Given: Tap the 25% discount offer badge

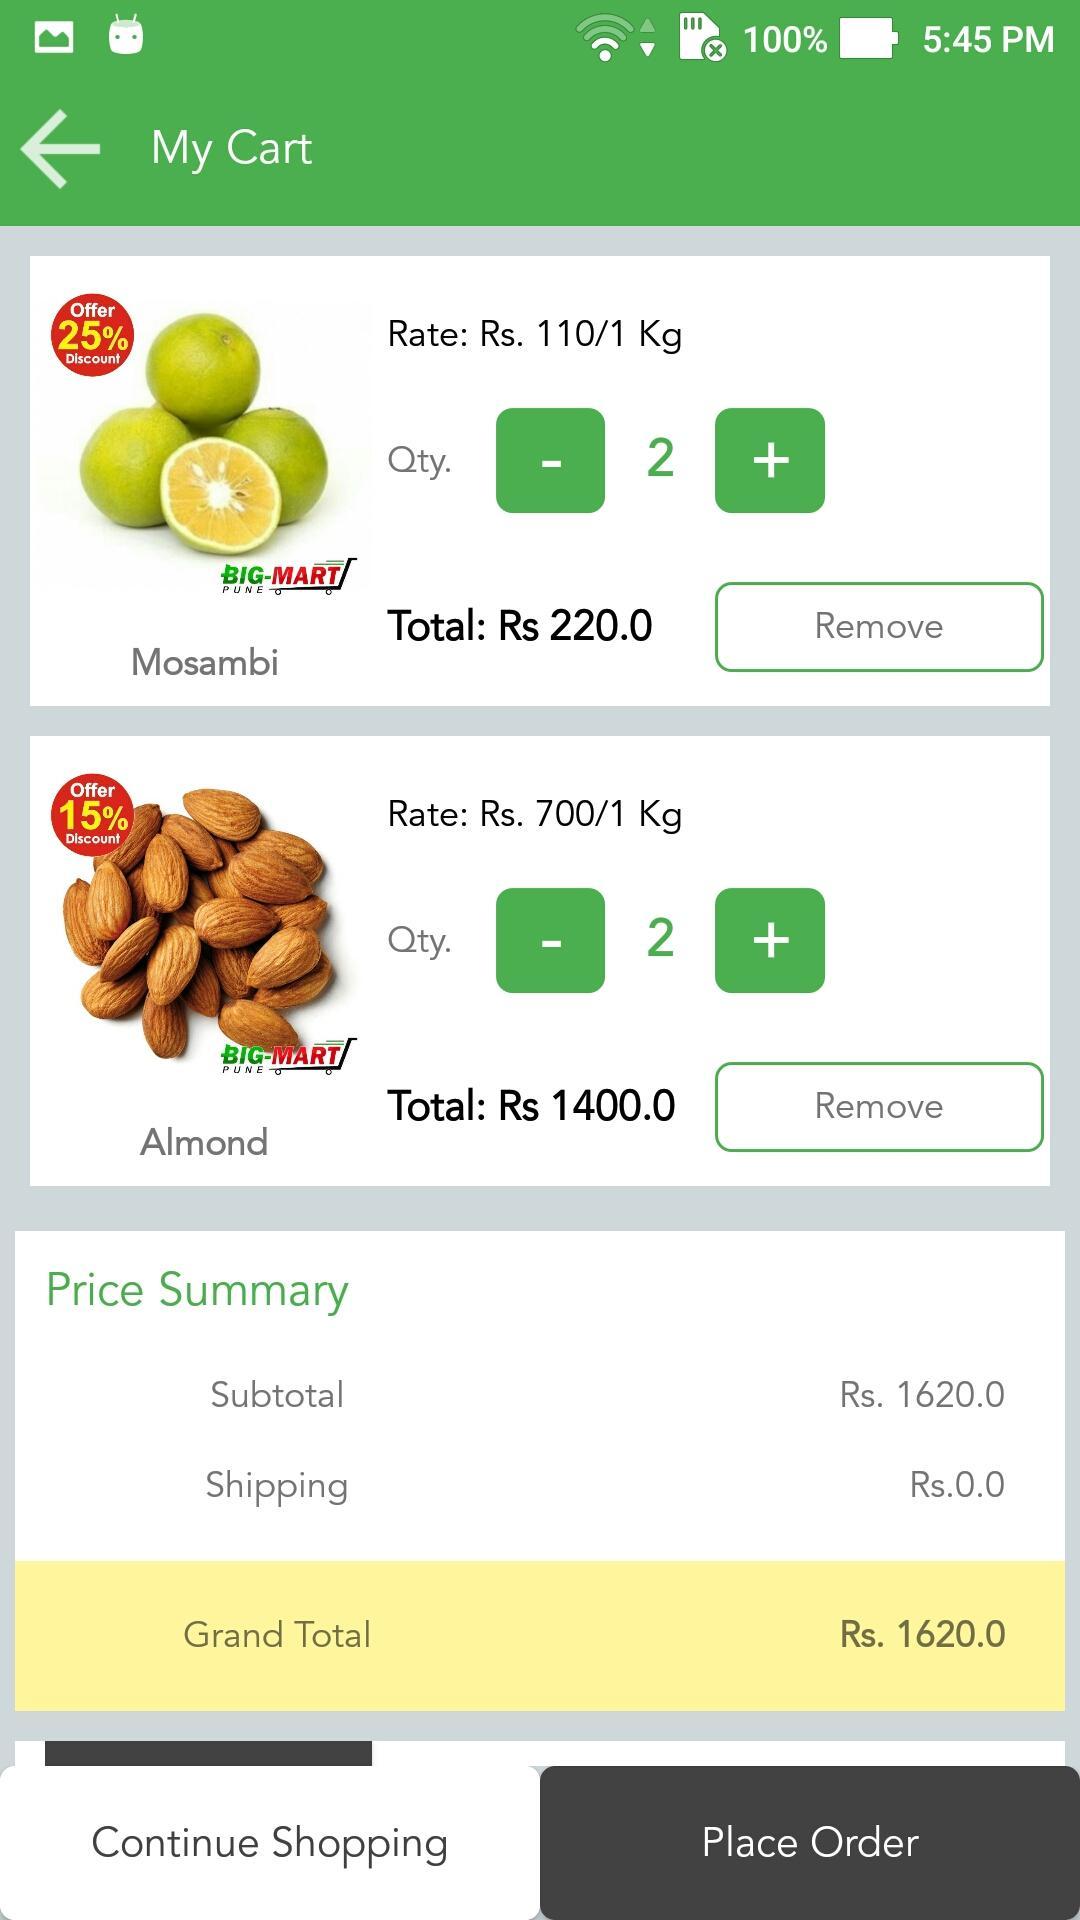Looking at the screenshot, I should 92,335.
